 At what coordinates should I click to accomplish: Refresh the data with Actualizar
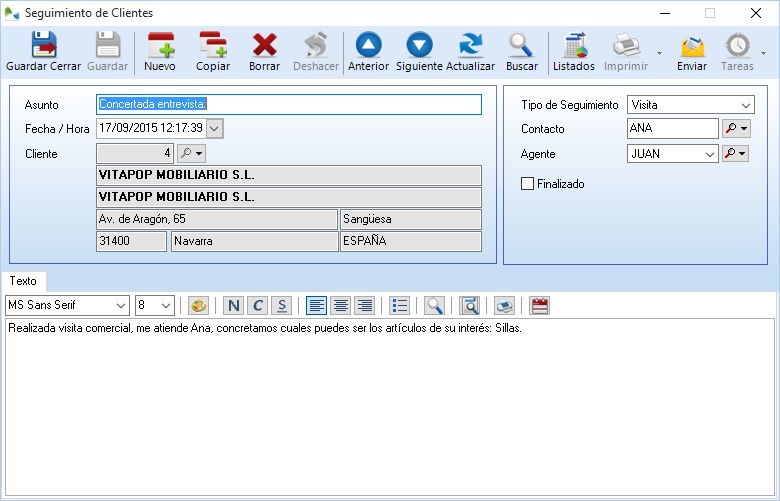pos(470,52)
